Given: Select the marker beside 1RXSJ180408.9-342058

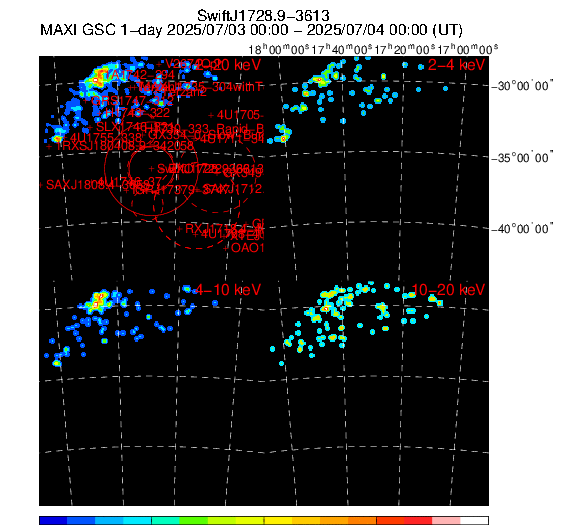Looking at the screenshot, I should click(x=49, y=146).
